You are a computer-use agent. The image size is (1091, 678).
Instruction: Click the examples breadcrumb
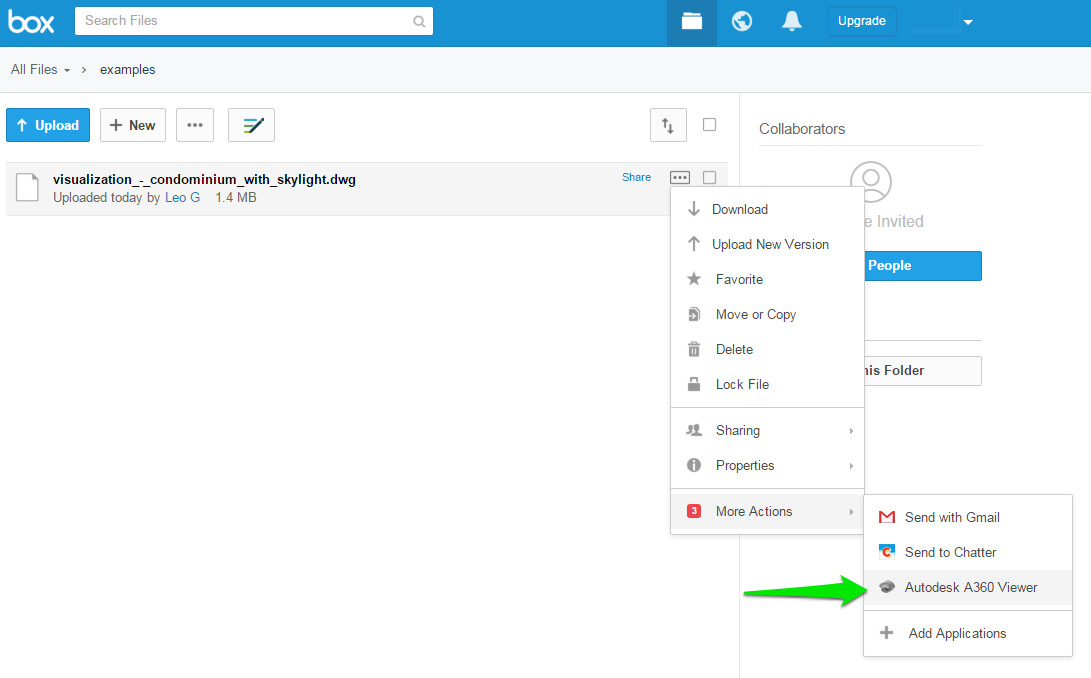(127, 70)
